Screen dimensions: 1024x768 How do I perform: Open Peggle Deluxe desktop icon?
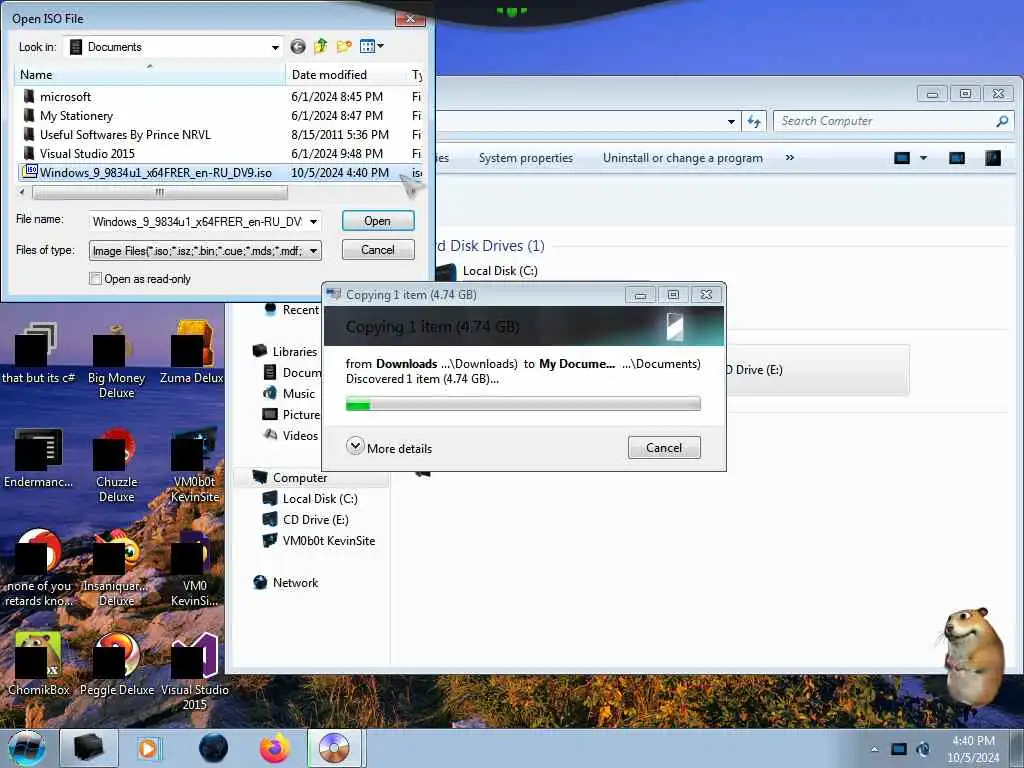[x=116, y=665]
